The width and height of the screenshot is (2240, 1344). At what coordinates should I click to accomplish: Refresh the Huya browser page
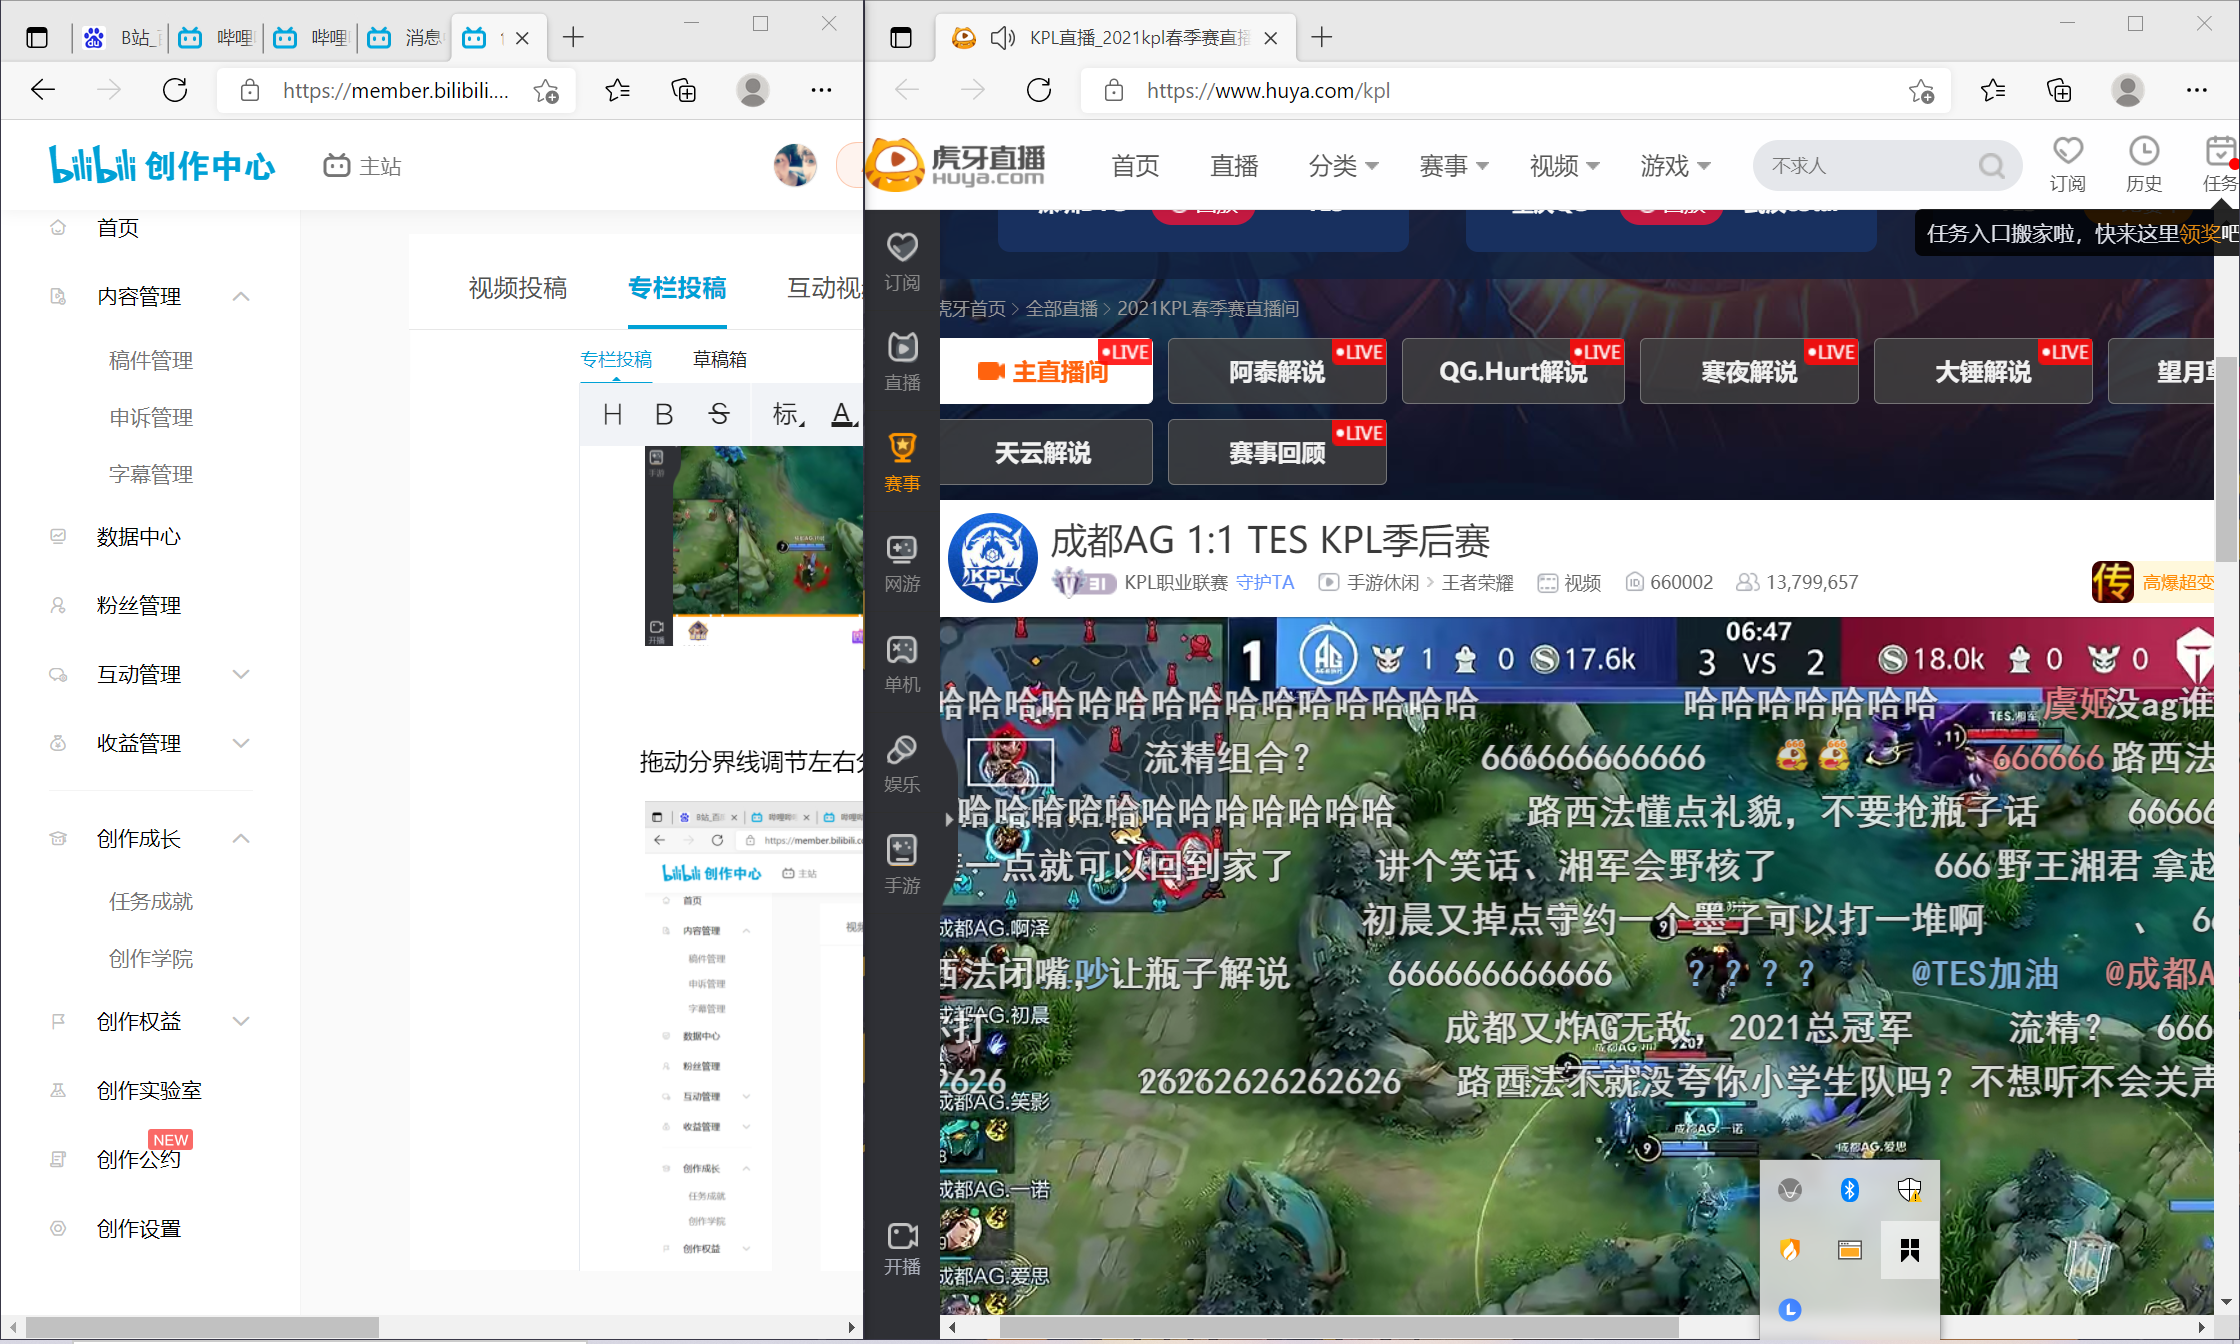[1039, 90]
